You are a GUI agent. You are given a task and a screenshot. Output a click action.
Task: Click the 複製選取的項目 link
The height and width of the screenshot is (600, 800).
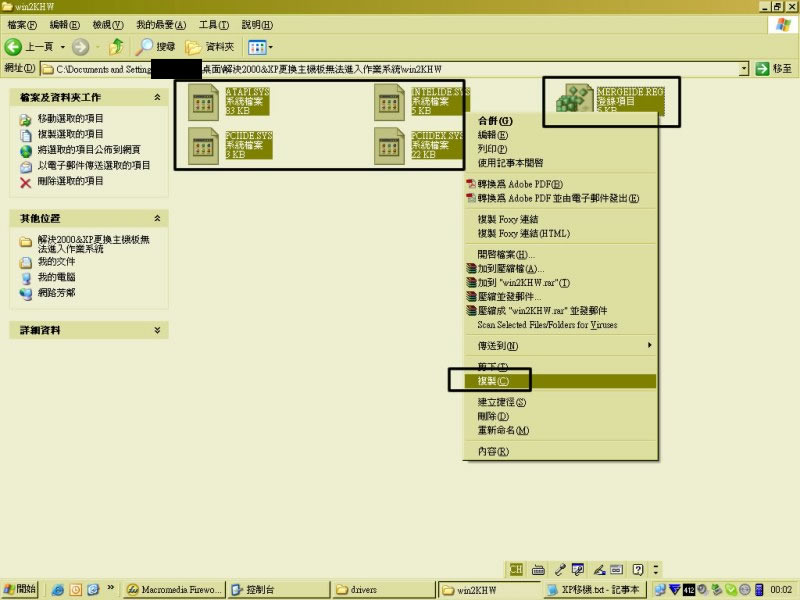pyautogui.click(x=70, y=134)
